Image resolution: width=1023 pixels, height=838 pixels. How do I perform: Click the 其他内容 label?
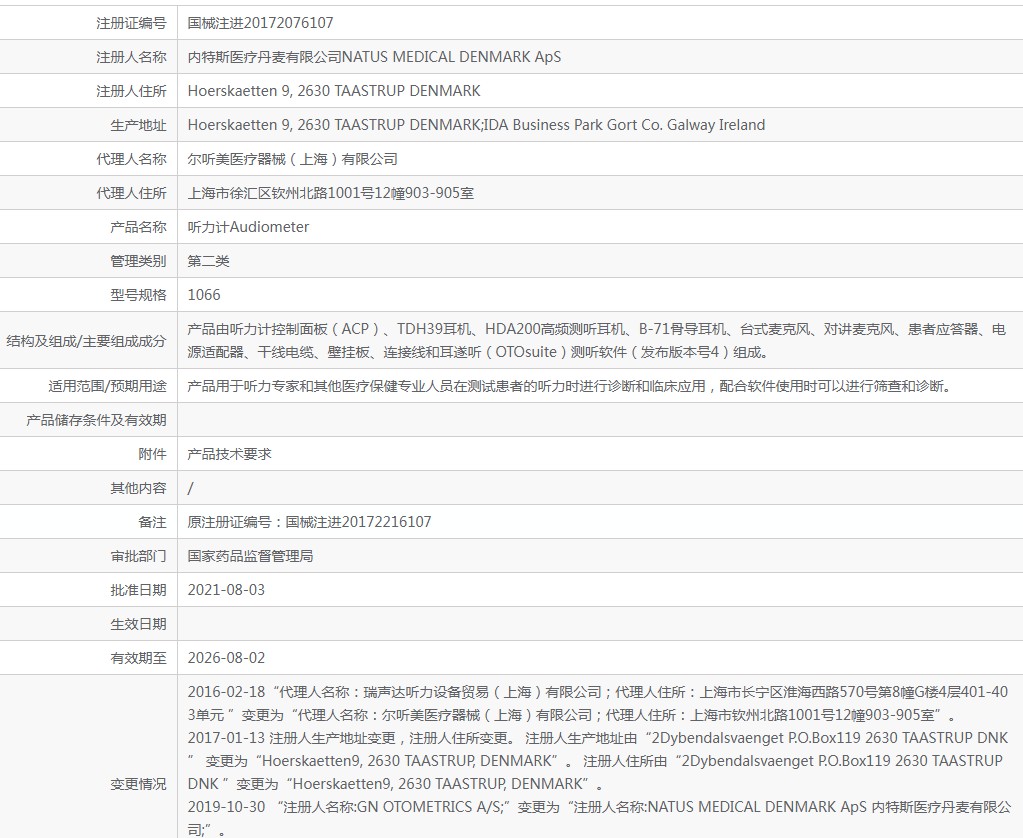click(x=138, y=488)
